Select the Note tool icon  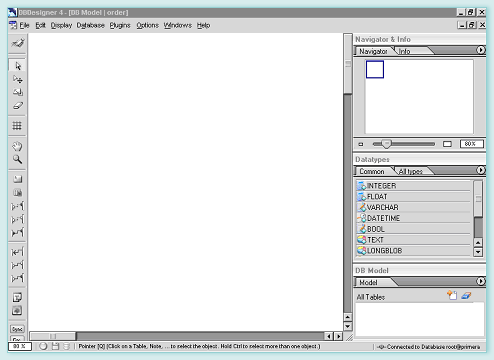tap(17, 297)
